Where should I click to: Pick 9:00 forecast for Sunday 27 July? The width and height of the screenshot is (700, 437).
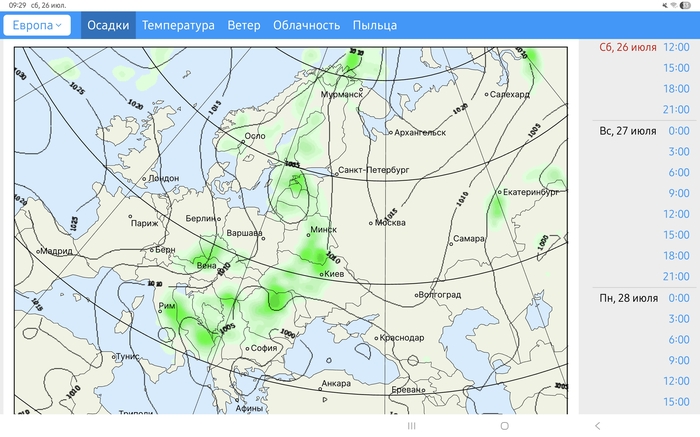pyautogui.click(x=677, y=193)
